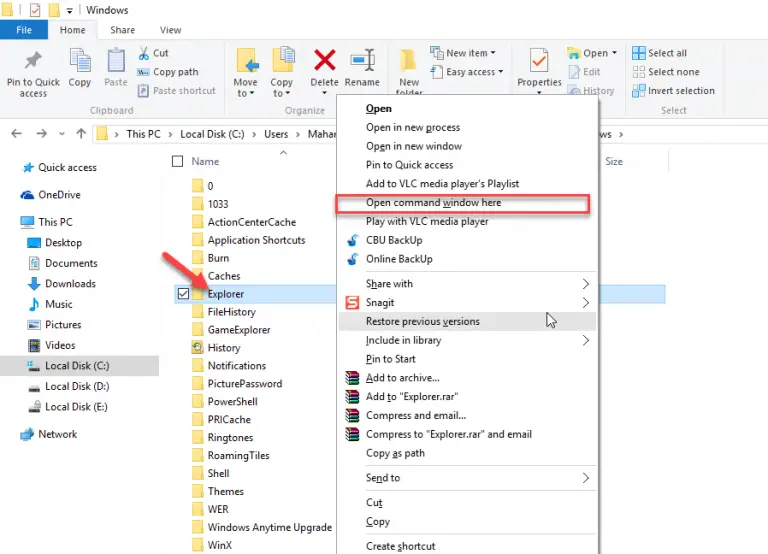Click the Cut scissors icon in ribbon

[145, 53]
